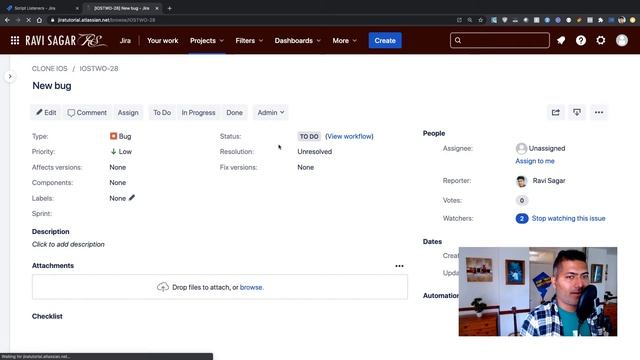Click the Bug issue type value

click(x=120, y=136)
